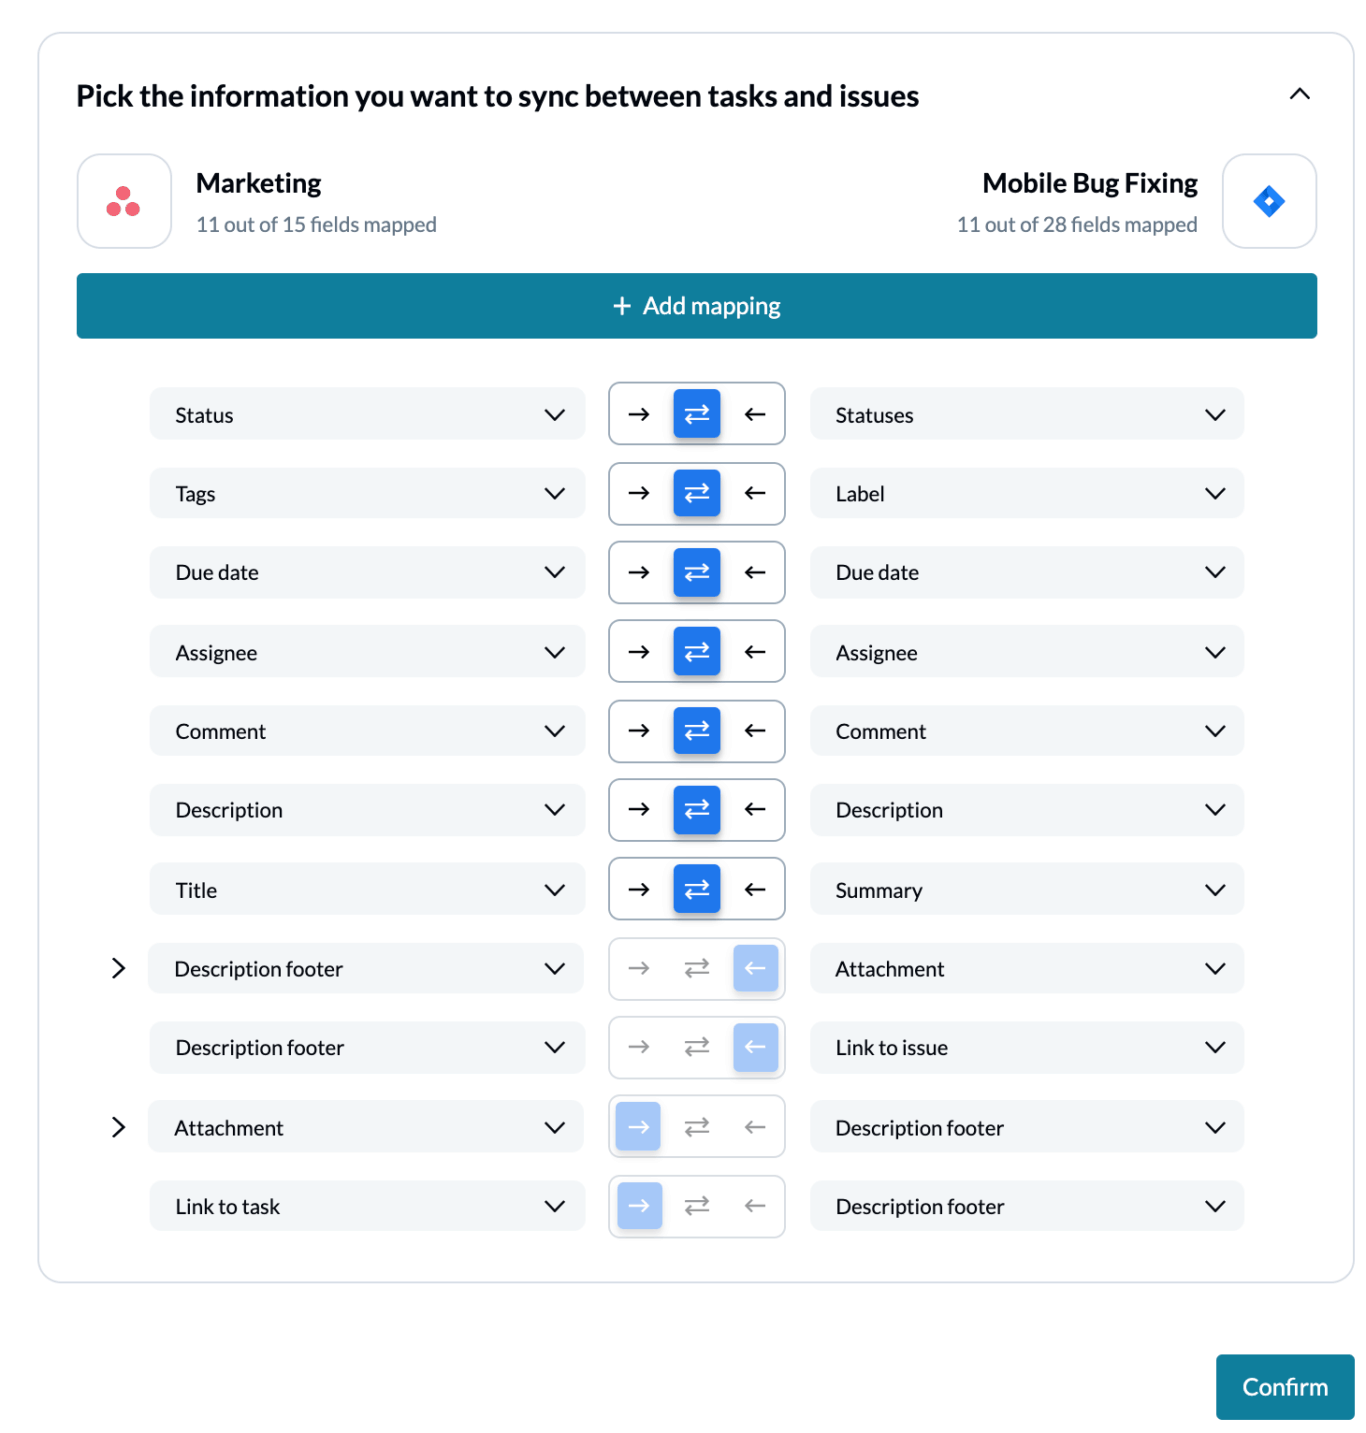This screenshot has width=1366, height=1433.
Task: Click the Jira Mobile Bug Fixing icon
Action: click(1269, 201)
